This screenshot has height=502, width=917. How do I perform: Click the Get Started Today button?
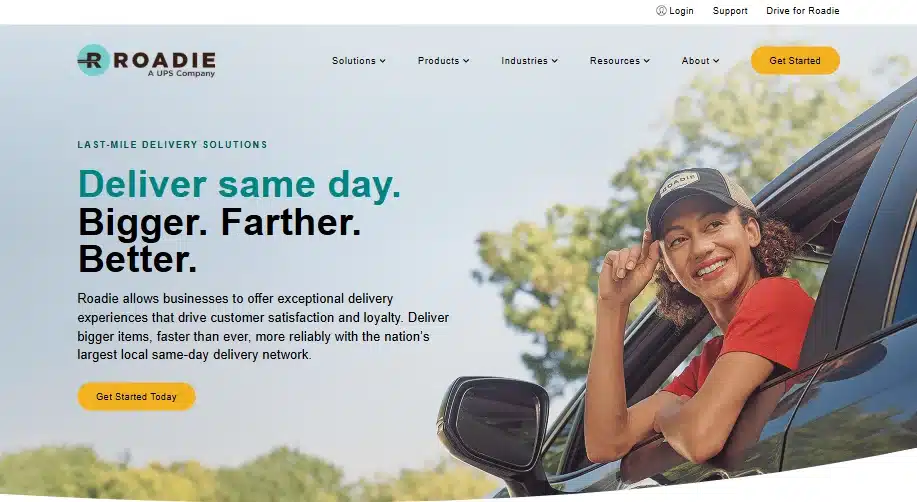136,397
